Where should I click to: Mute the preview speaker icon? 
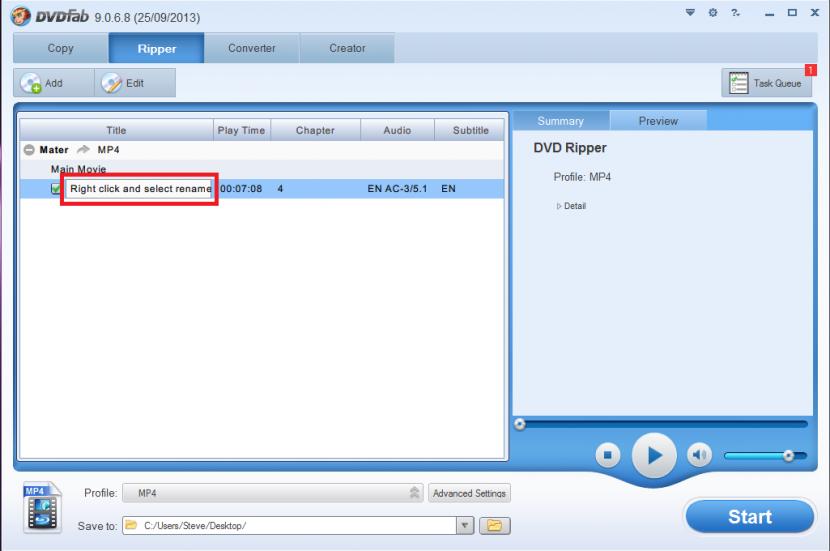coord(699,455)
